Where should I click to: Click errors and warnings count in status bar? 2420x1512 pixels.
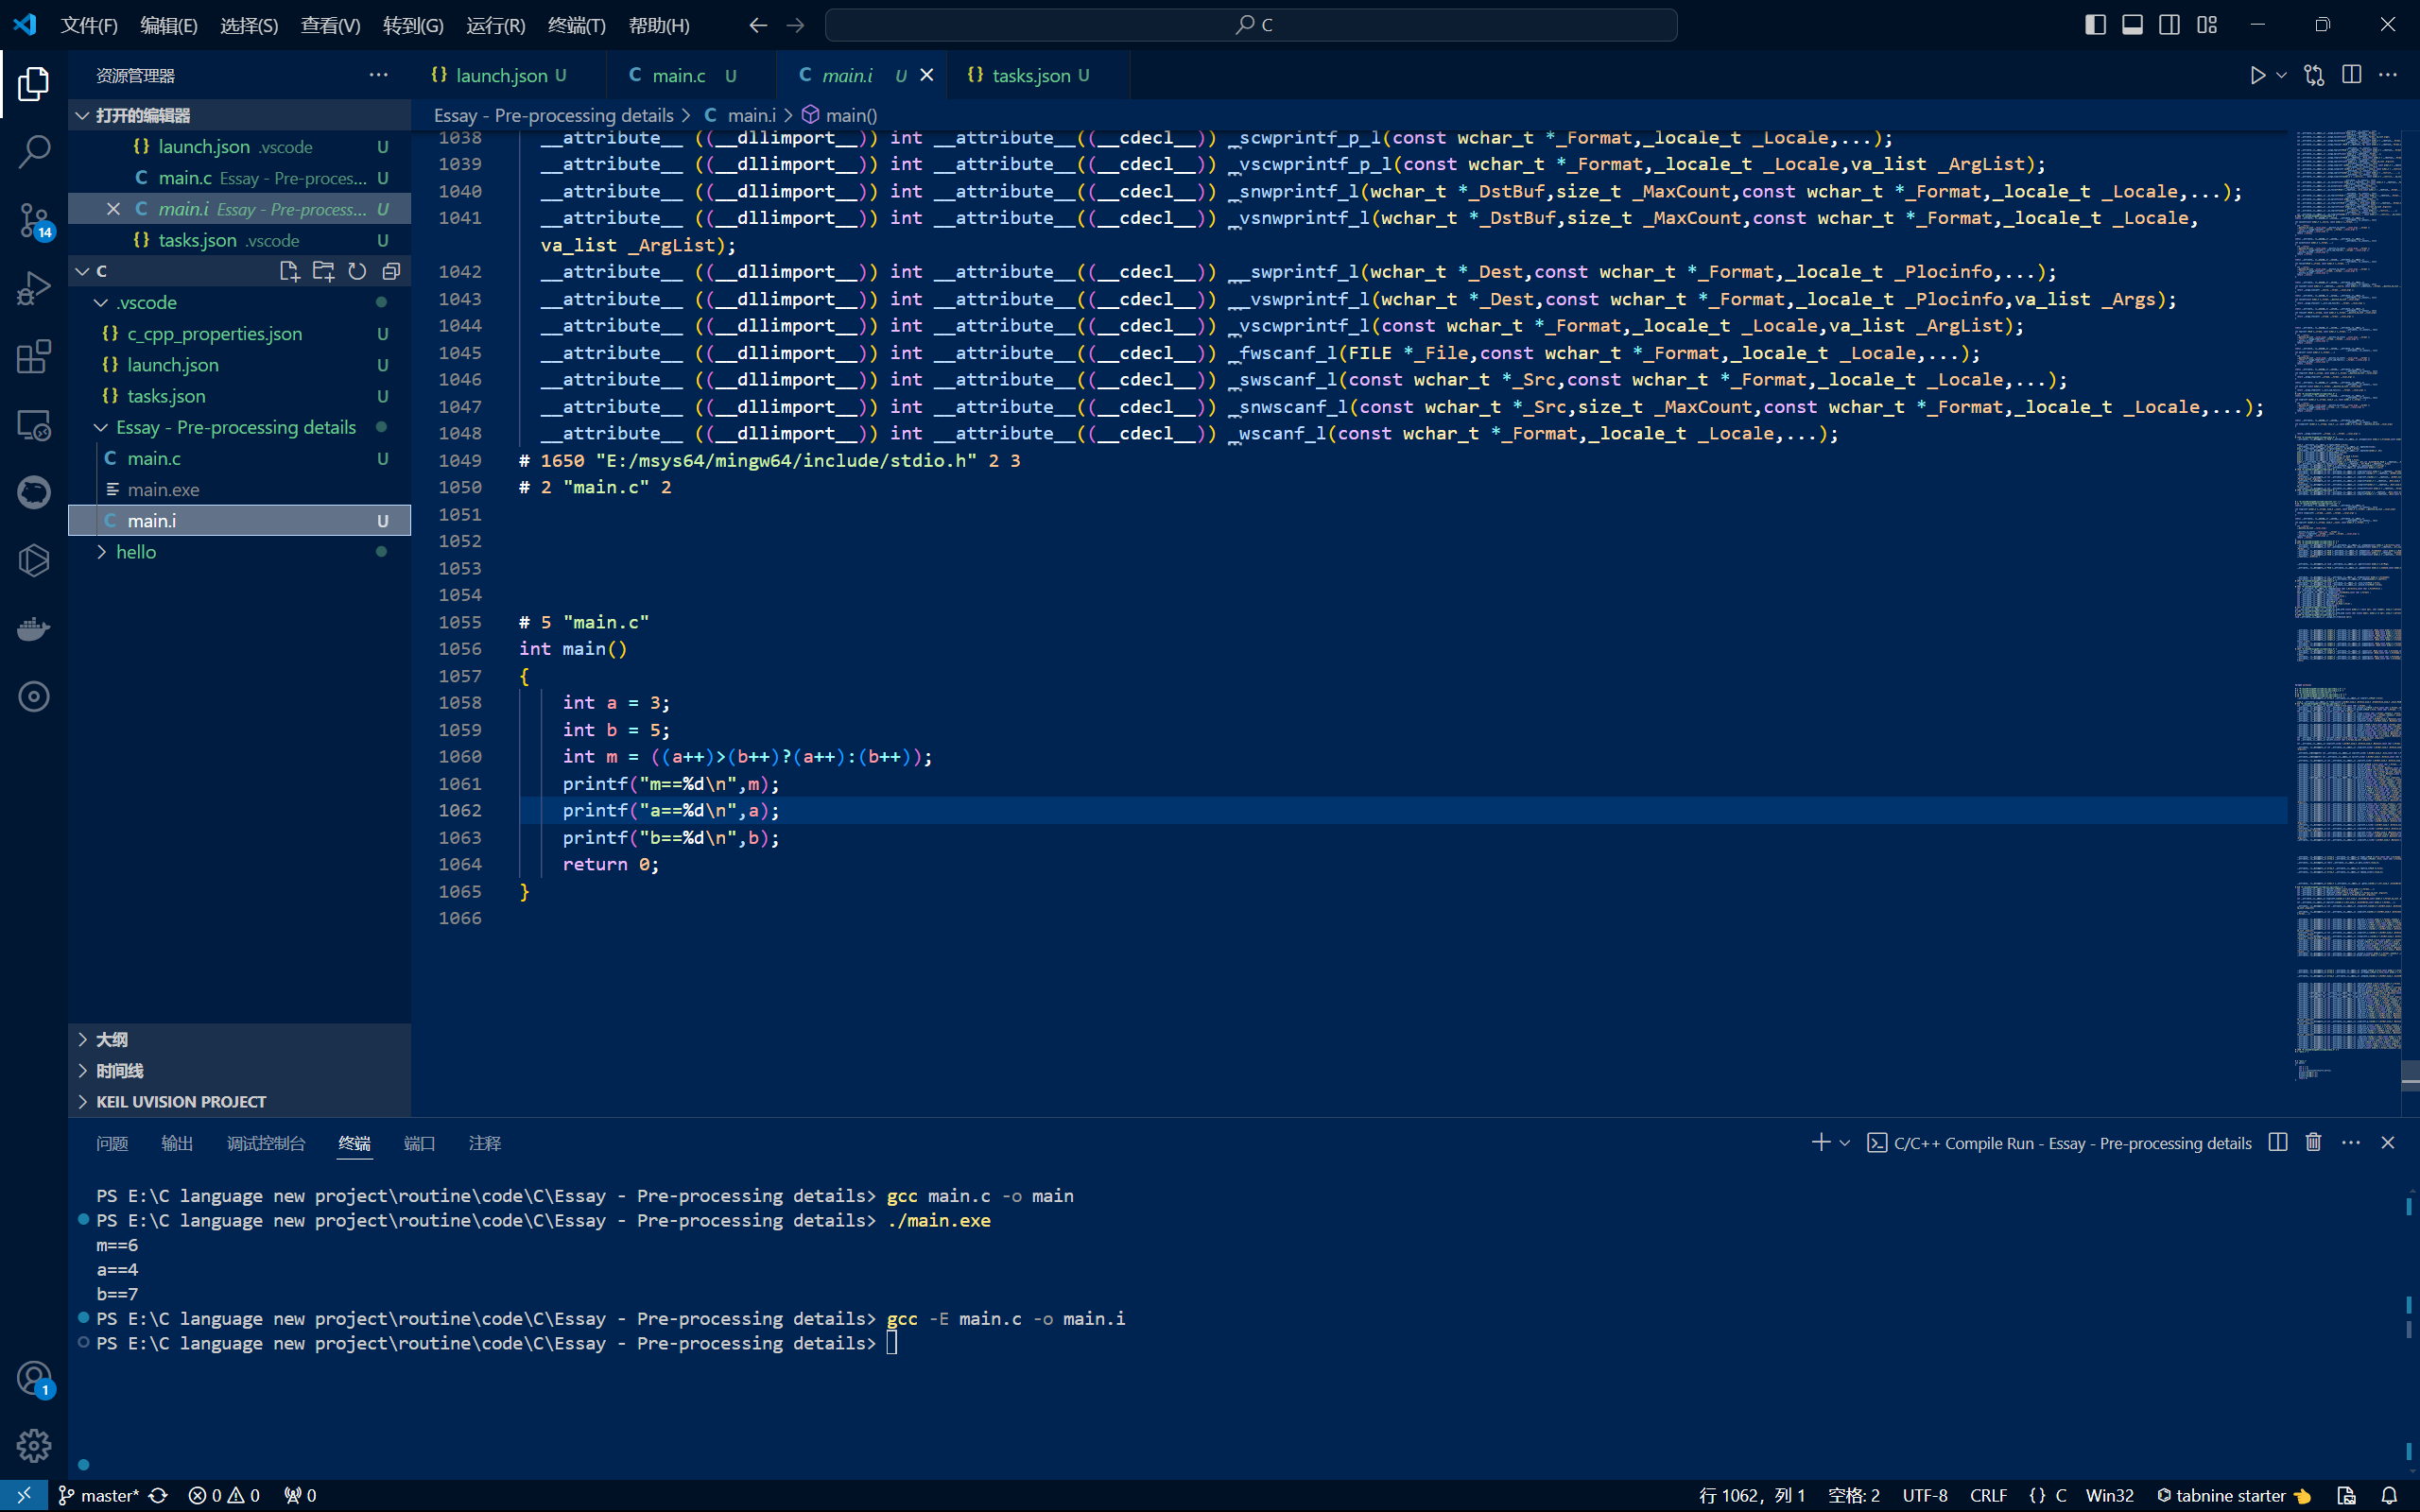coord(224,1495)
